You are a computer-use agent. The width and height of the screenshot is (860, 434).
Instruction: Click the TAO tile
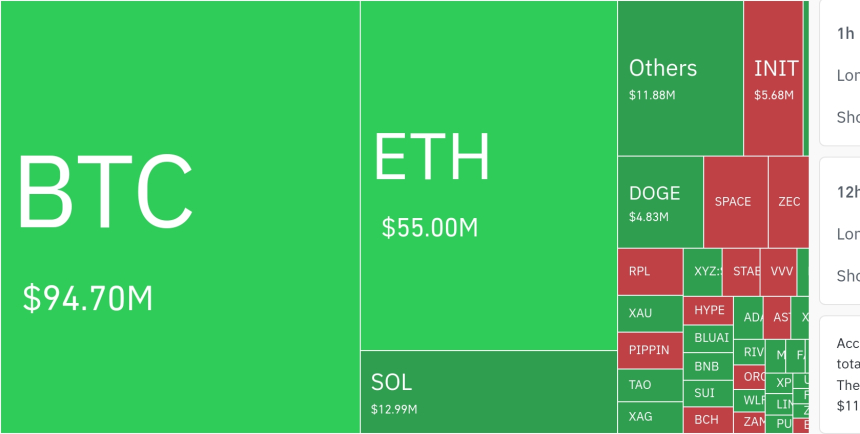[x=649, y=384]
